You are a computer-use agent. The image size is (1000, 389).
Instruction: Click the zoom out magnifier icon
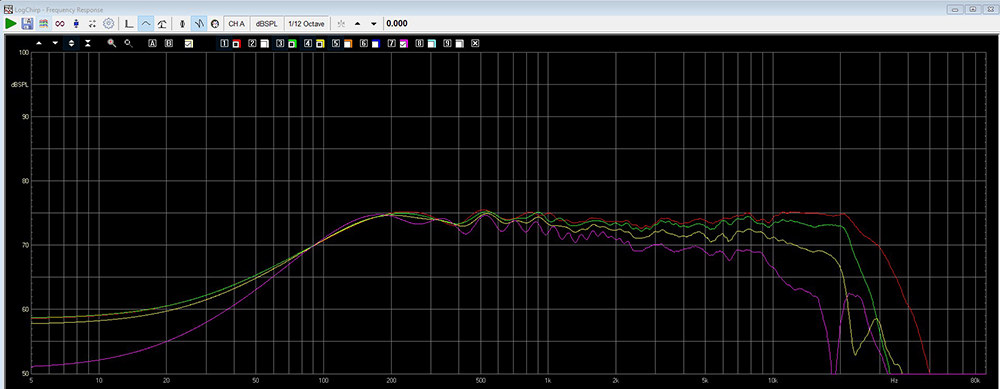coord(128,43)
